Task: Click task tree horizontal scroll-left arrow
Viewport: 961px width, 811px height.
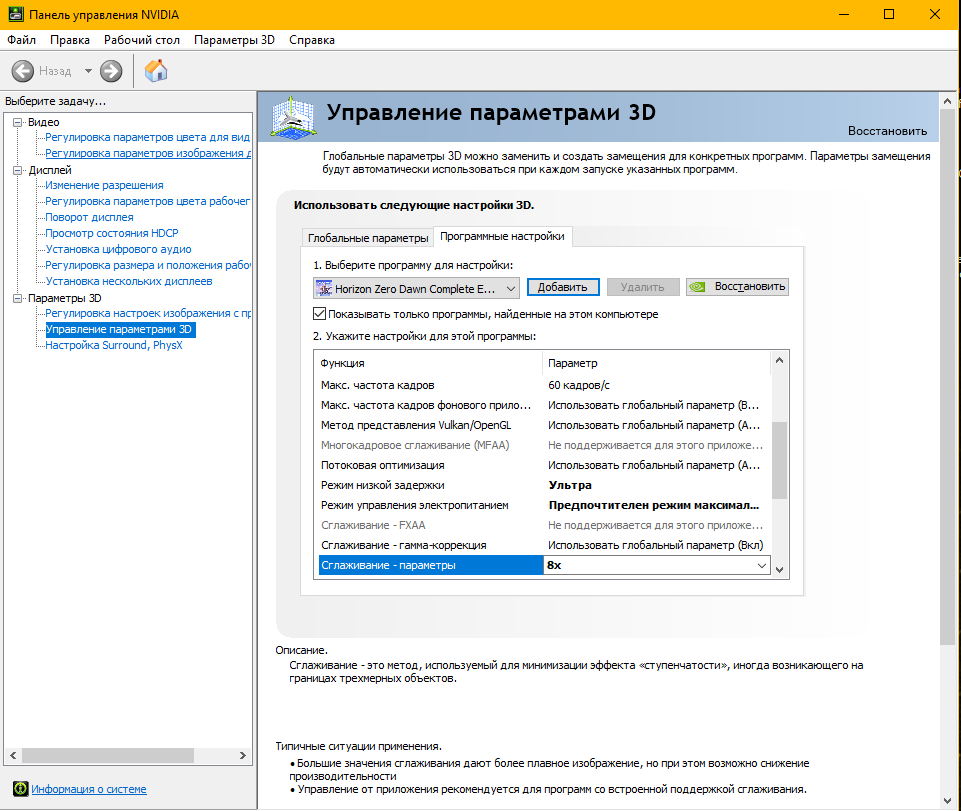Action: click(x=13, y=755)
